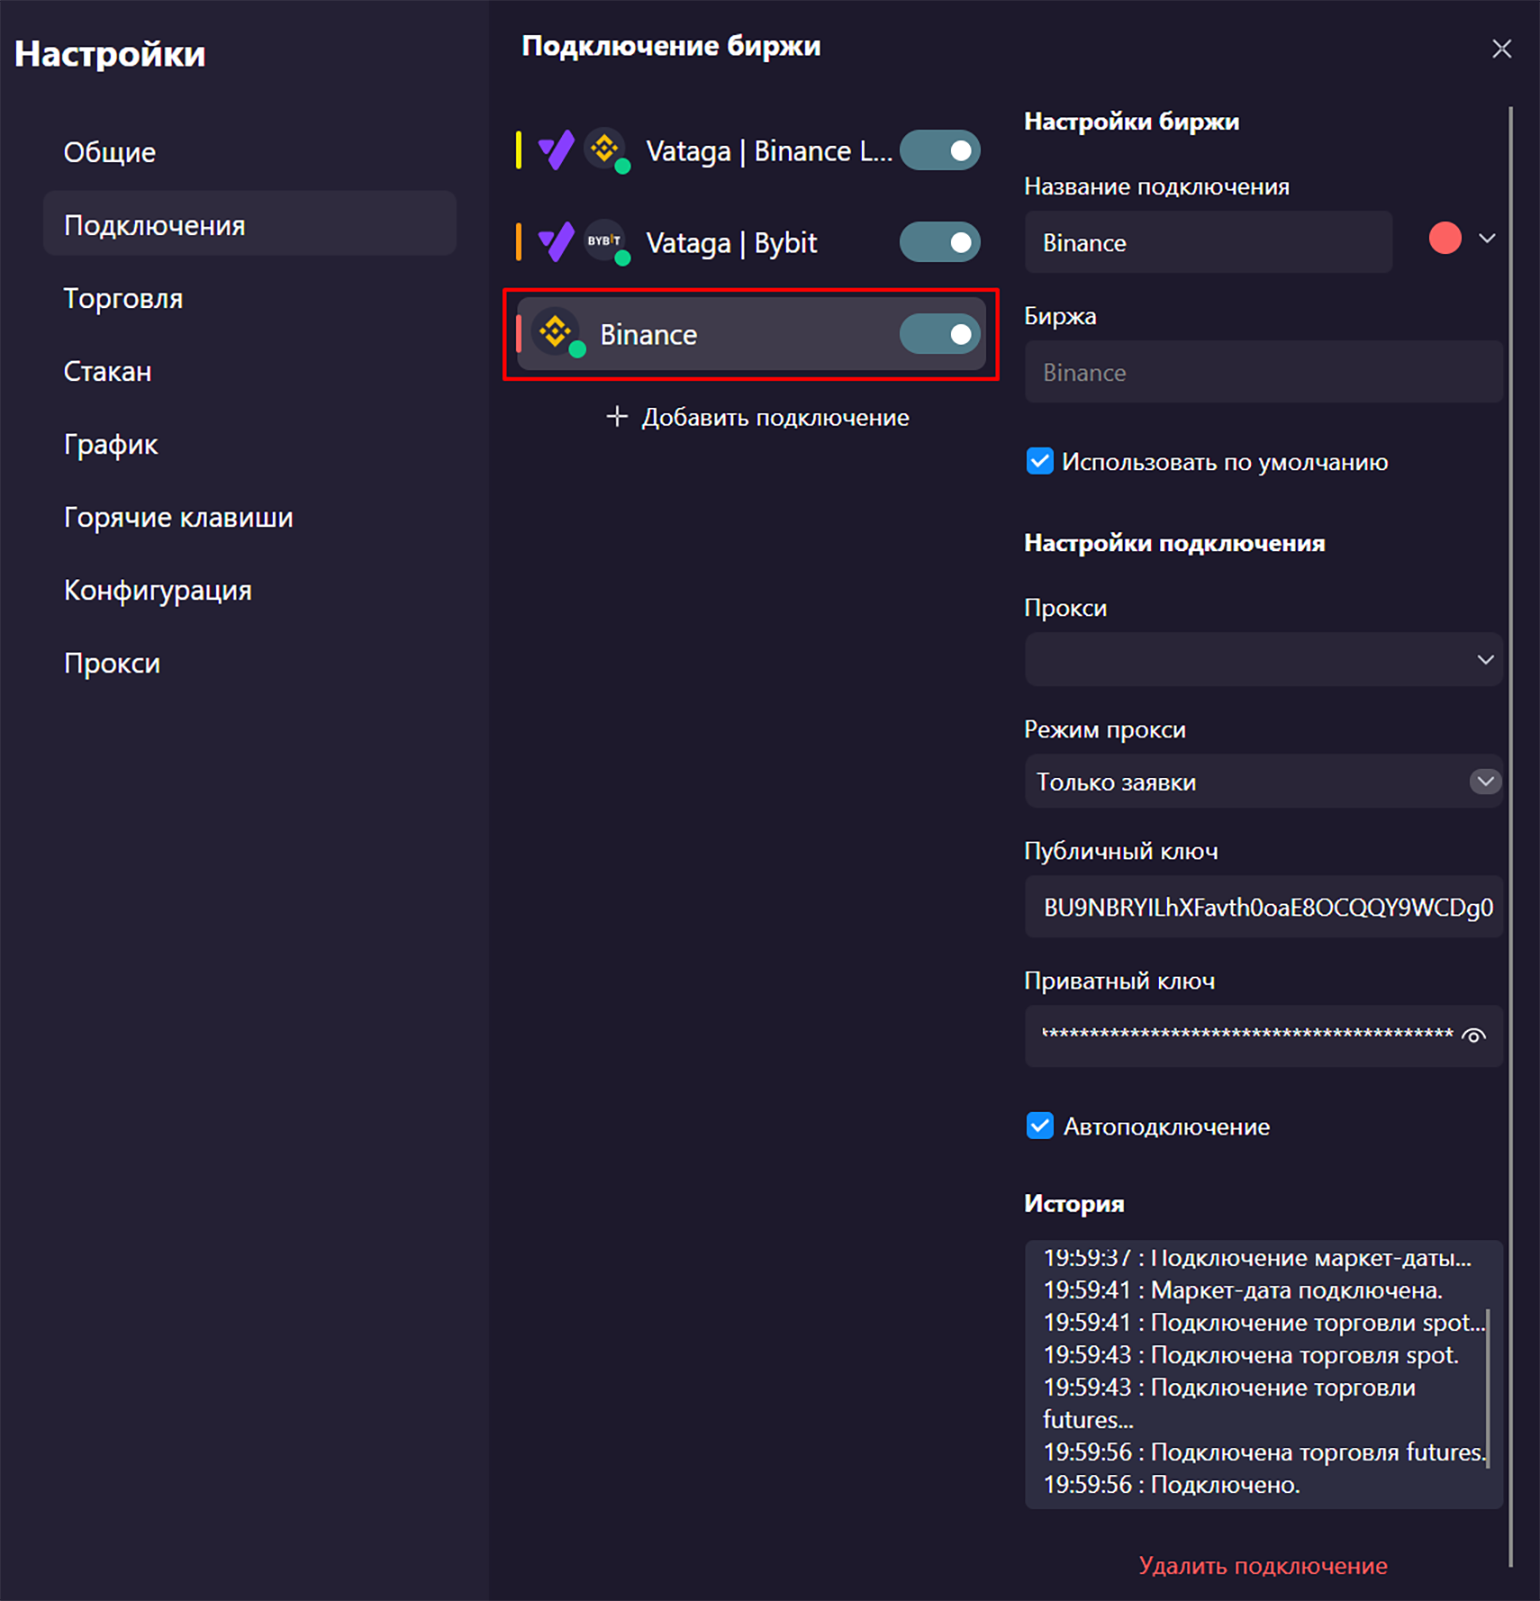Click the Публичный ключ field
The width and height of the screenshot is (1540, 1601).
pos(1263,906)
